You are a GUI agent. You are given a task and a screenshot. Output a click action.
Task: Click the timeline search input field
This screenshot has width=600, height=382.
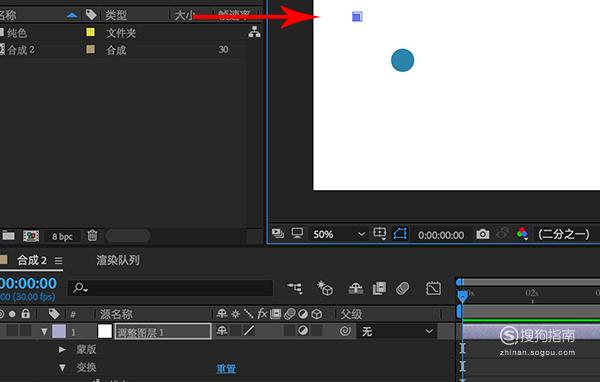pyautogui.click(x=170, y=288)
